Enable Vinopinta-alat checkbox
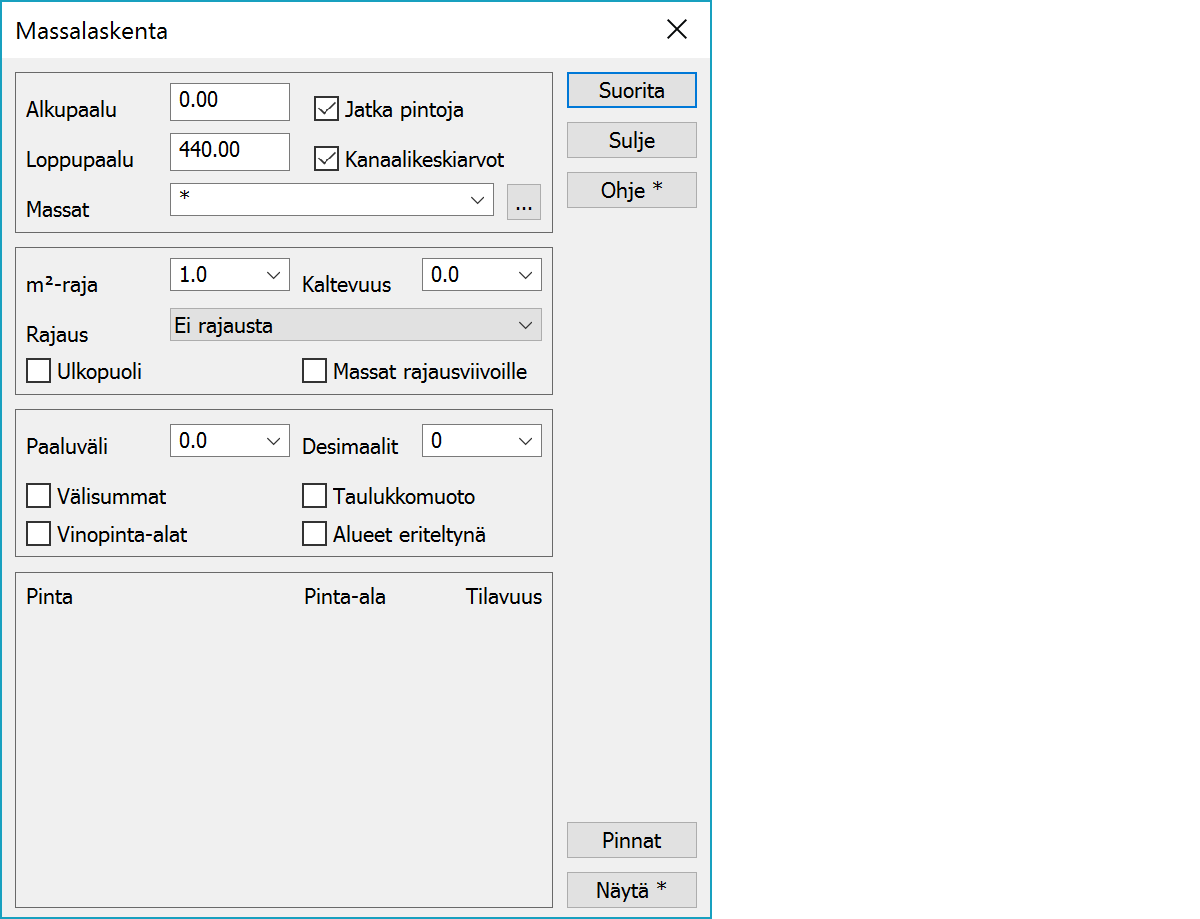 (39, 534)
